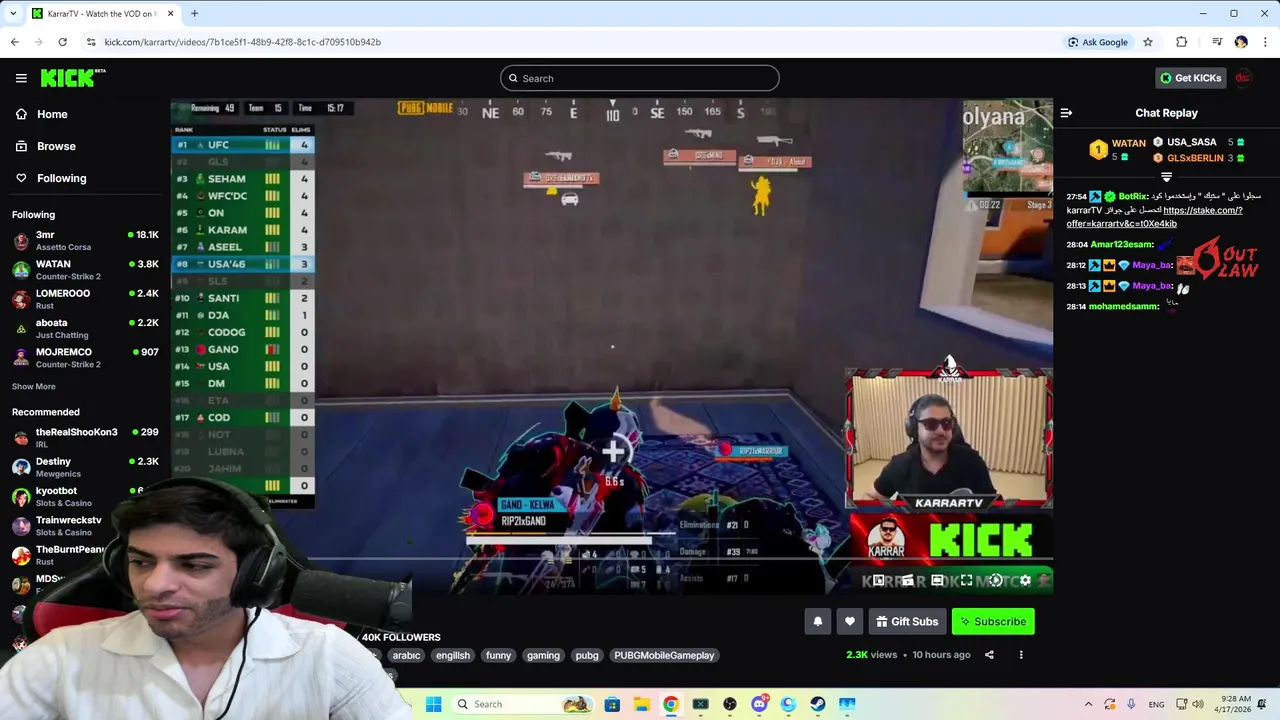Focus the Kick search box

pyautogui.click(x=640, y=78)
